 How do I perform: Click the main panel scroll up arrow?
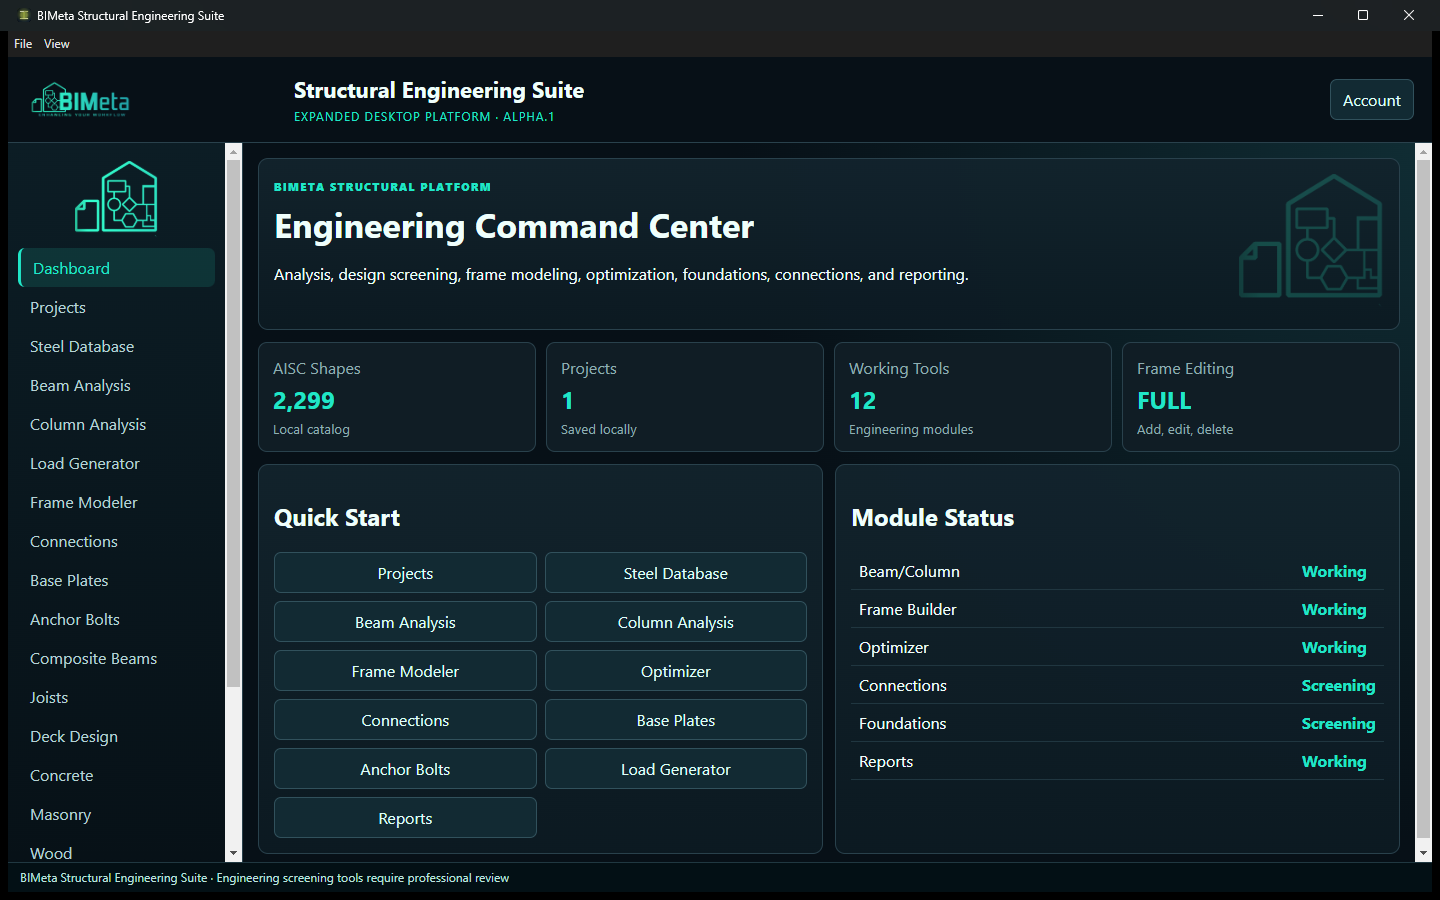pos(1424,152)
